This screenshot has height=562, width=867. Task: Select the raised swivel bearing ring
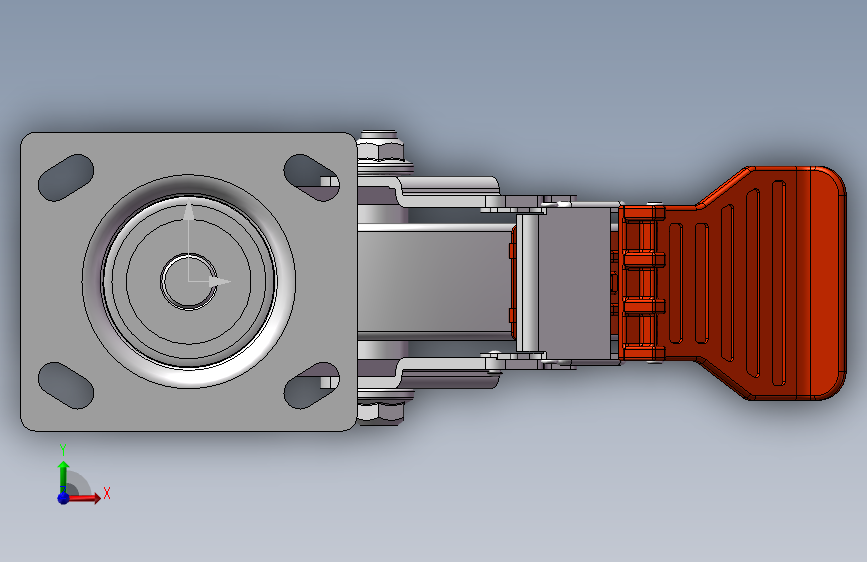click(x=189, y=282)
